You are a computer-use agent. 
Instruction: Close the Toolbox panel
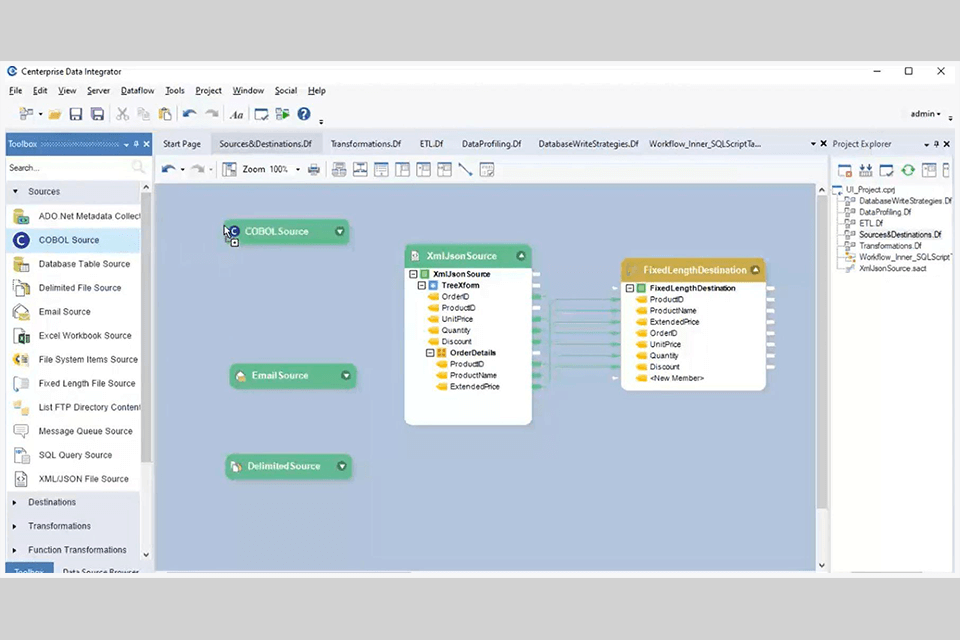[147, 144]
